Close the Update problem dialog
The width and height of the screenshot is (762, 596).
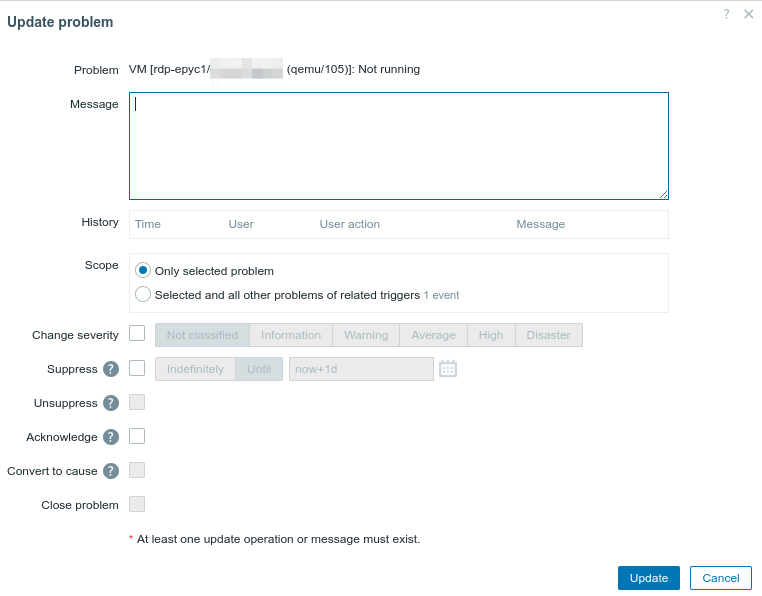pos(748,14)
